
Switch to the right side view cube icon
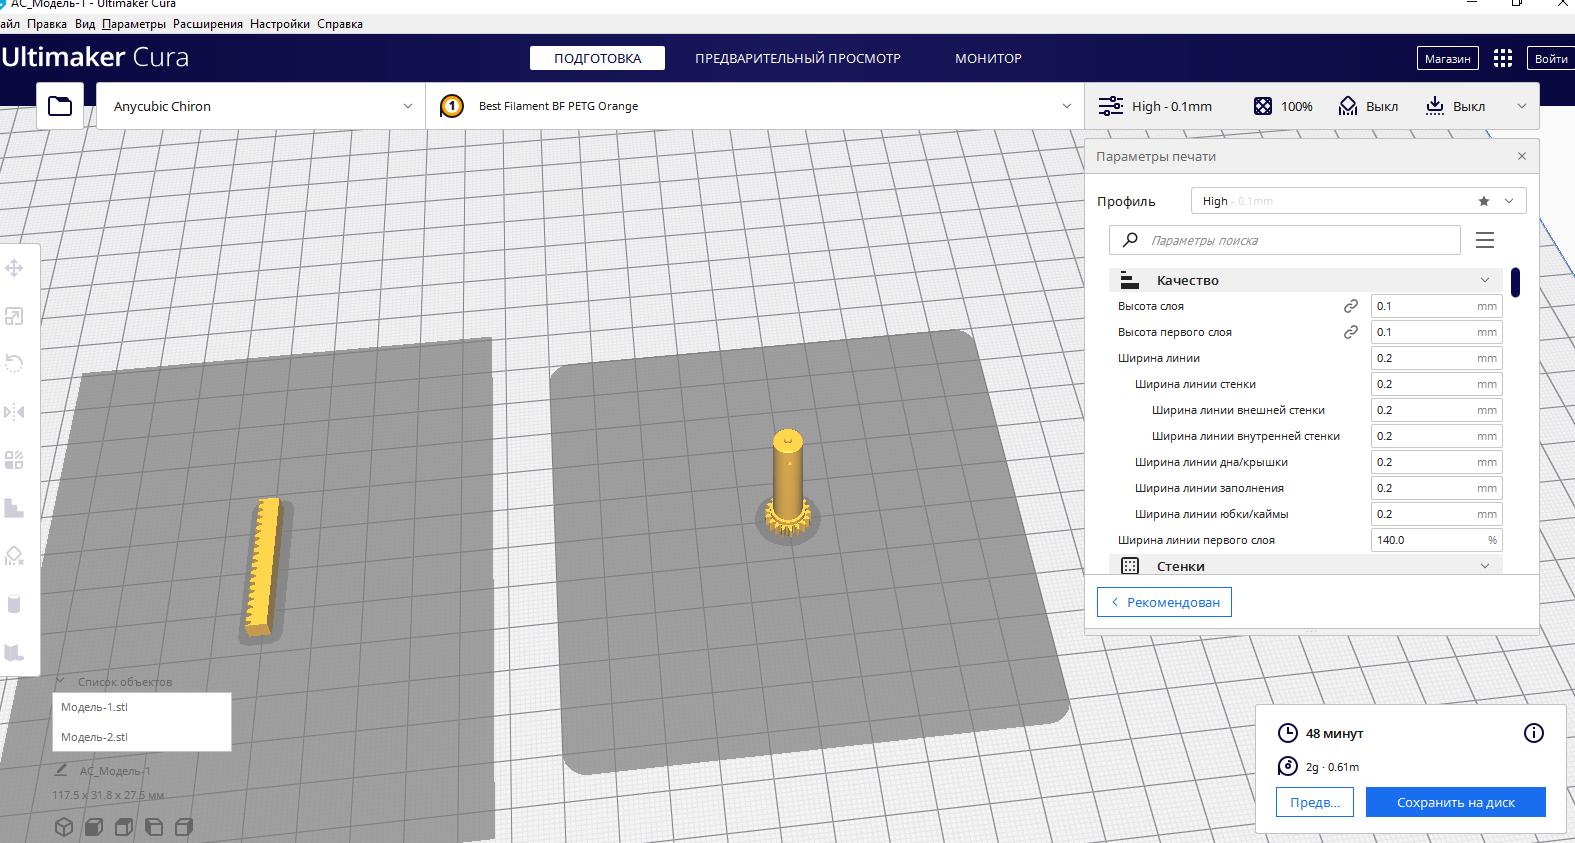184,827
